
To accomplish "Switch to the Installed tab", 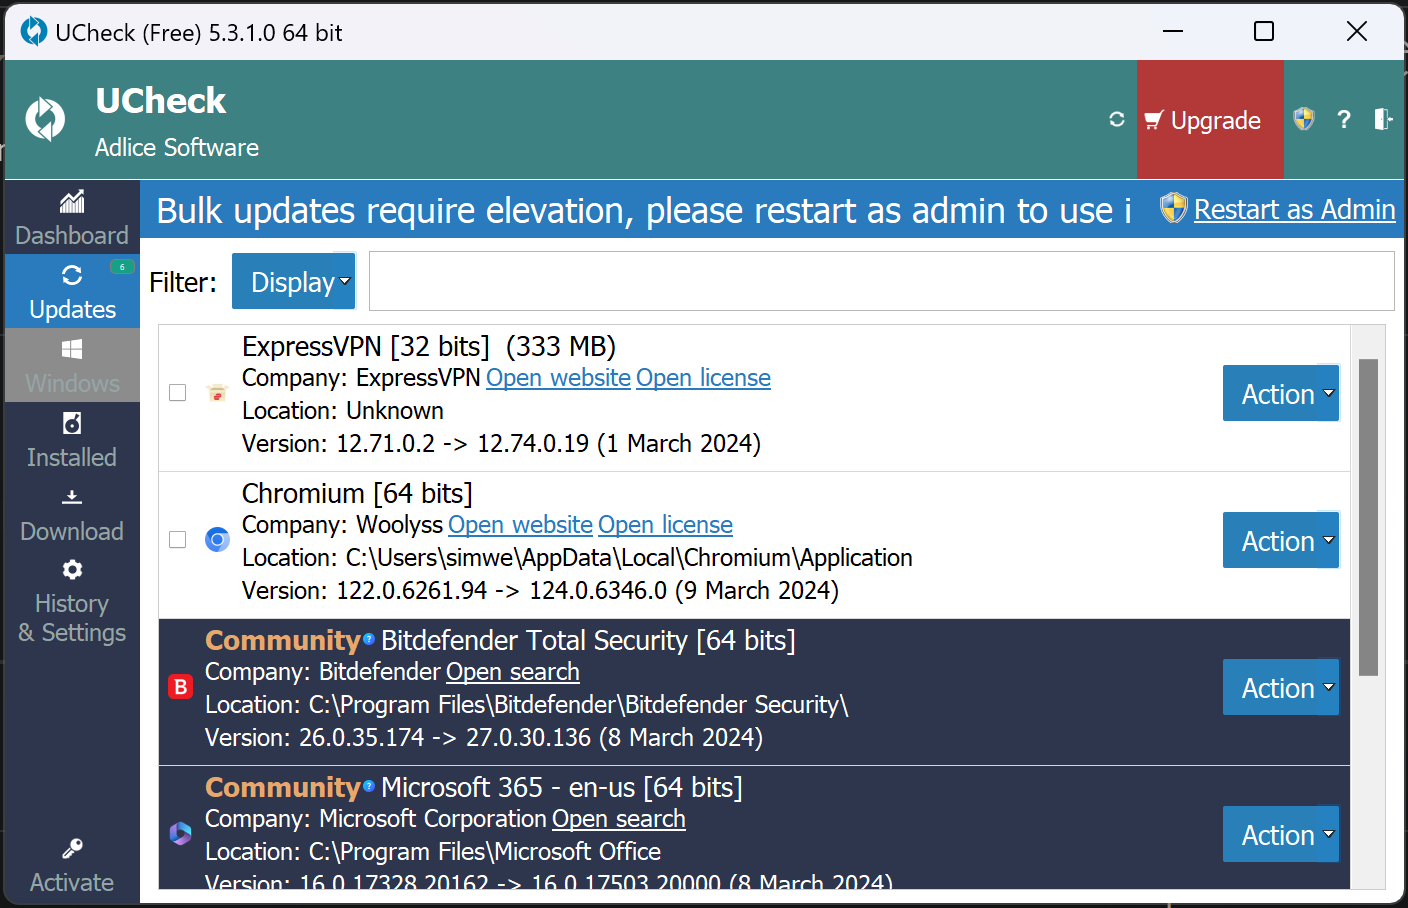I will click(72, 440).
